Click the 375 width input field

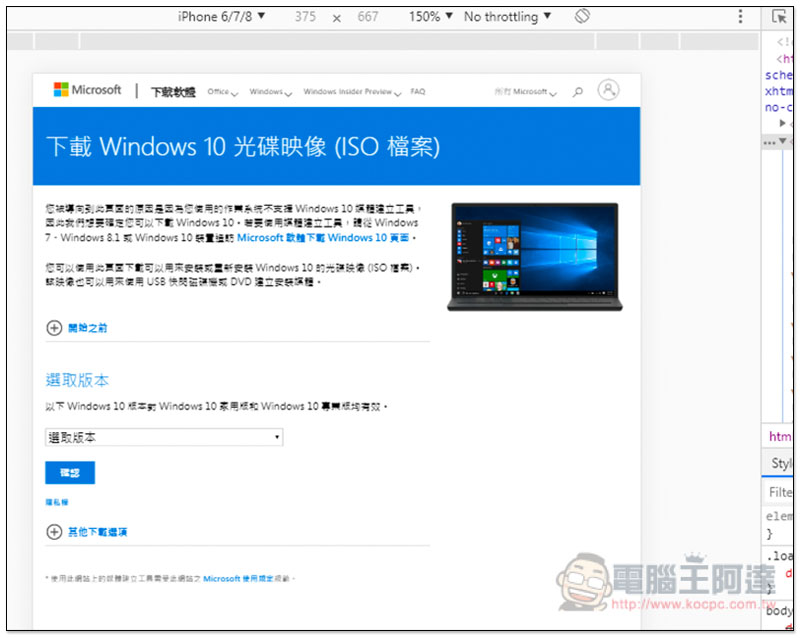point(305,17)
